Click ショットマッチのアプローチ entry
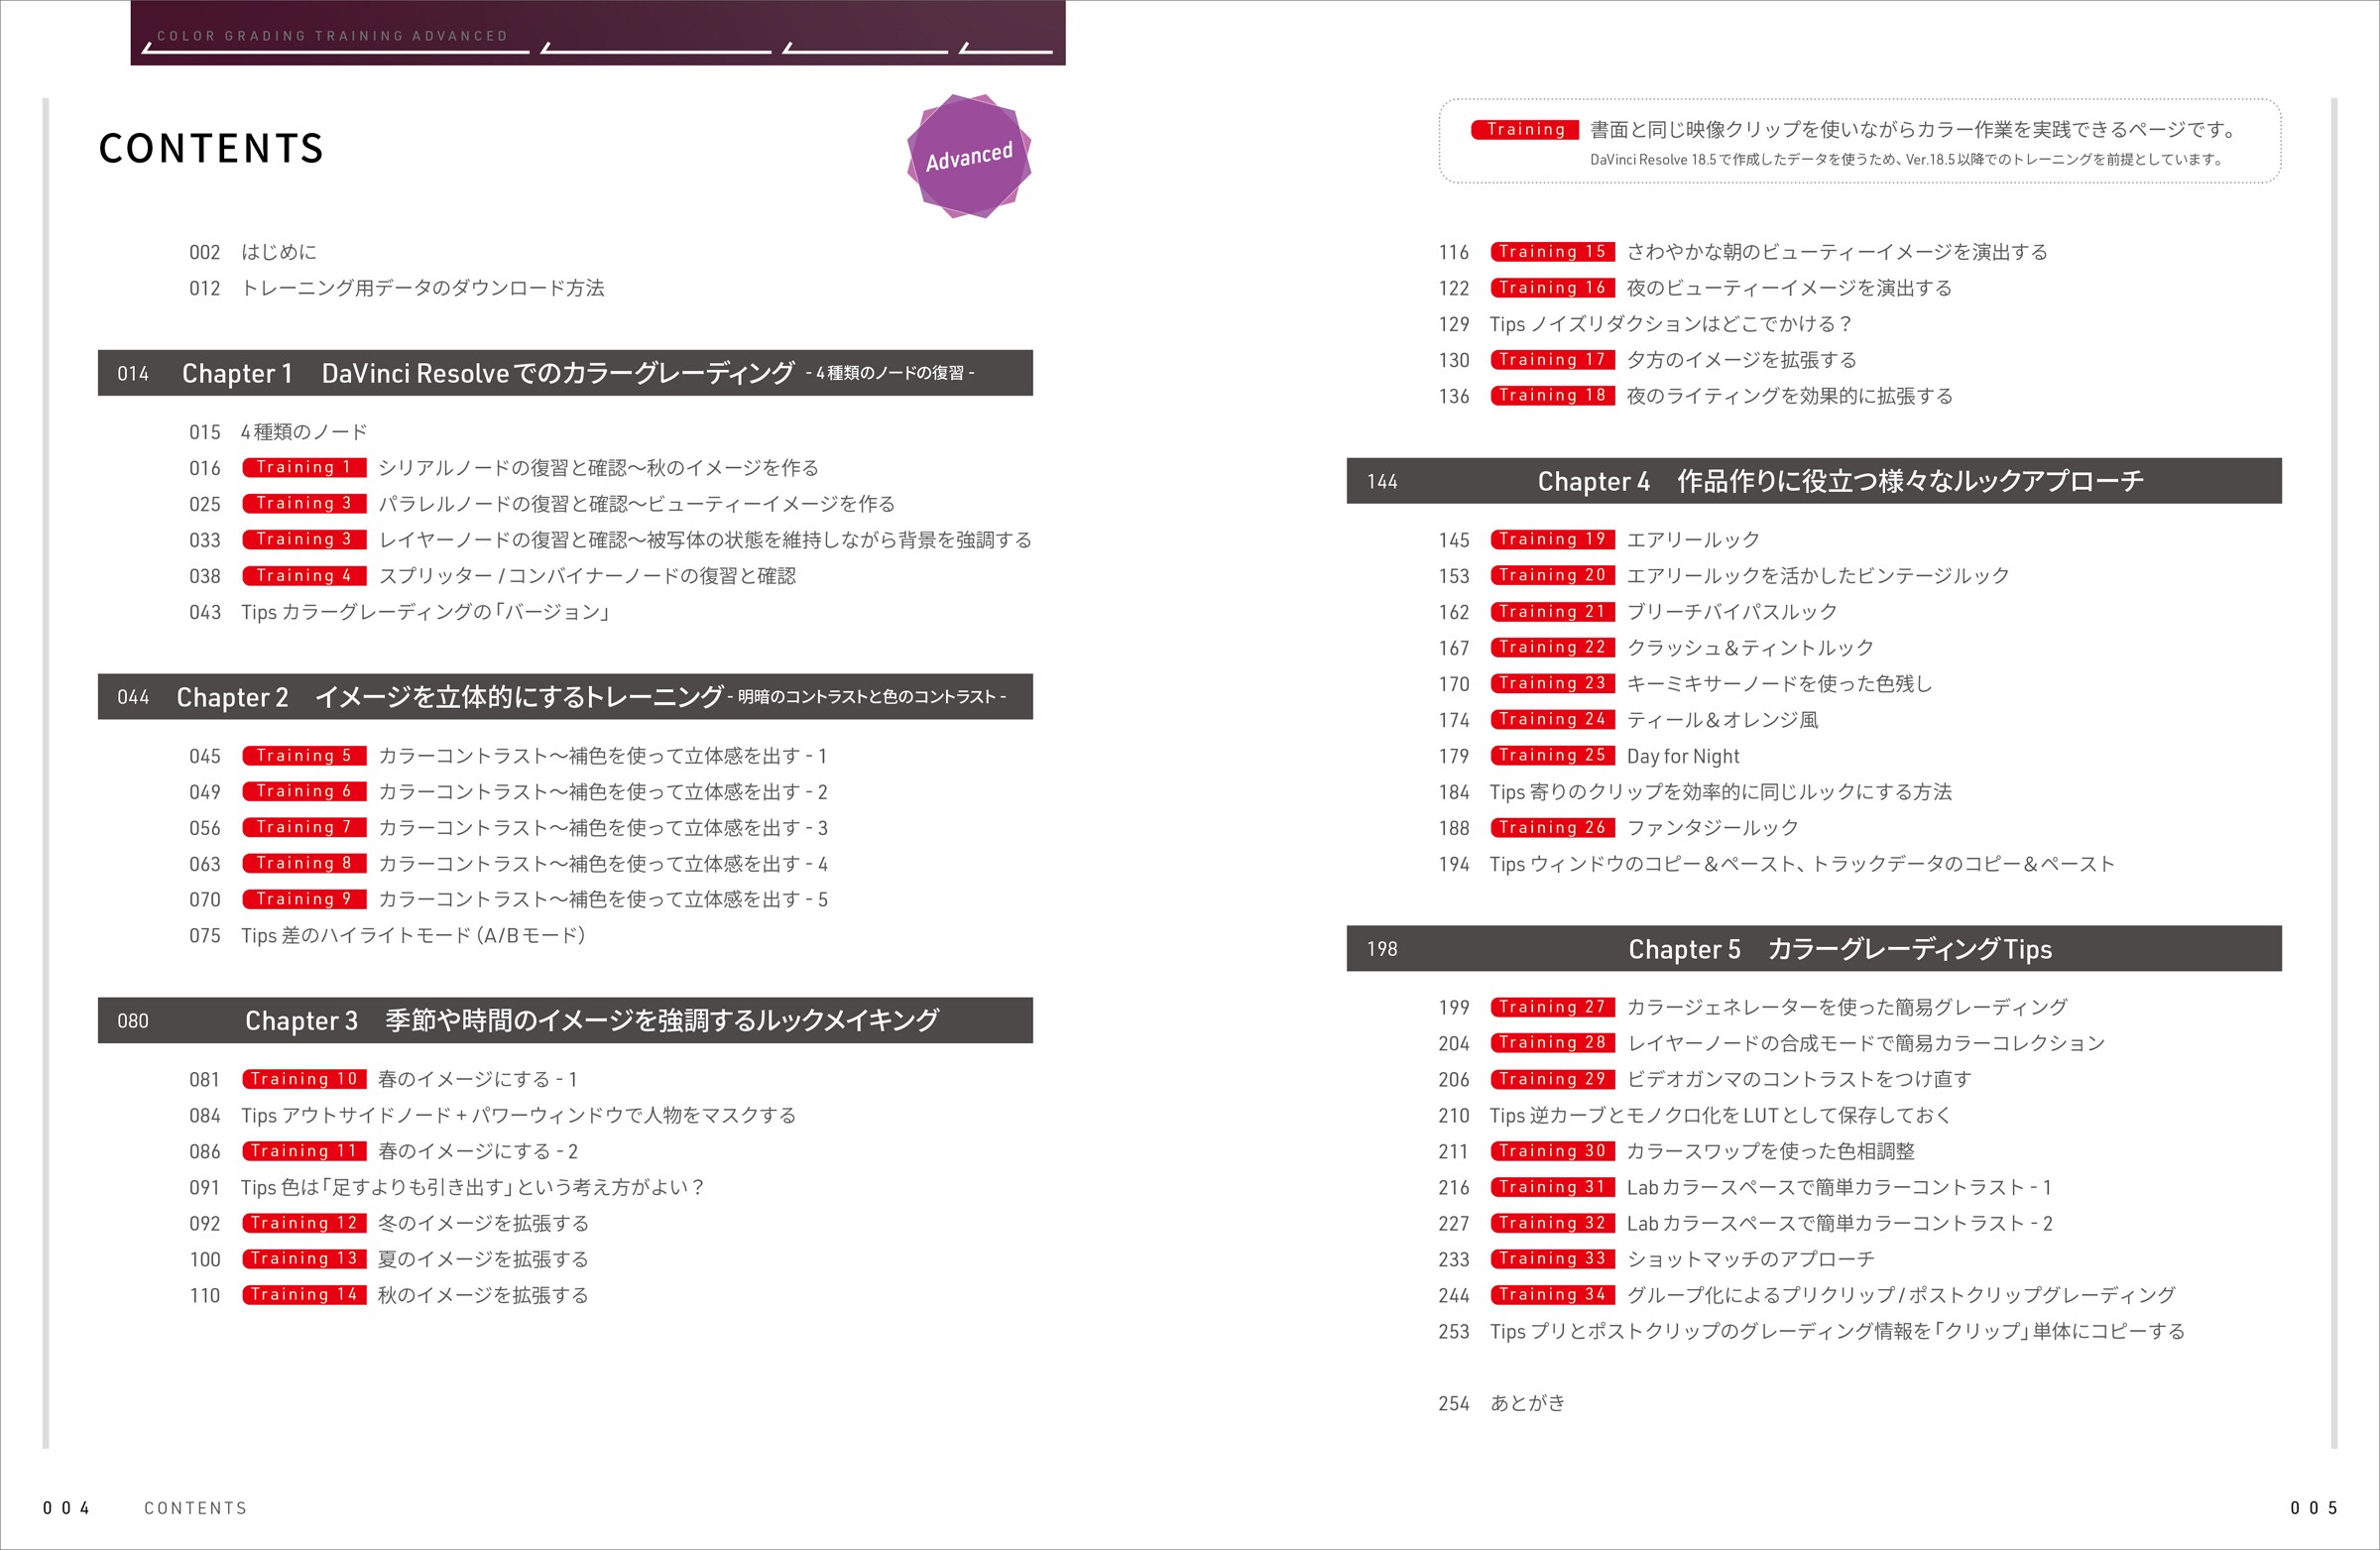The image size is (2380, 1550). [1657, 1259]
